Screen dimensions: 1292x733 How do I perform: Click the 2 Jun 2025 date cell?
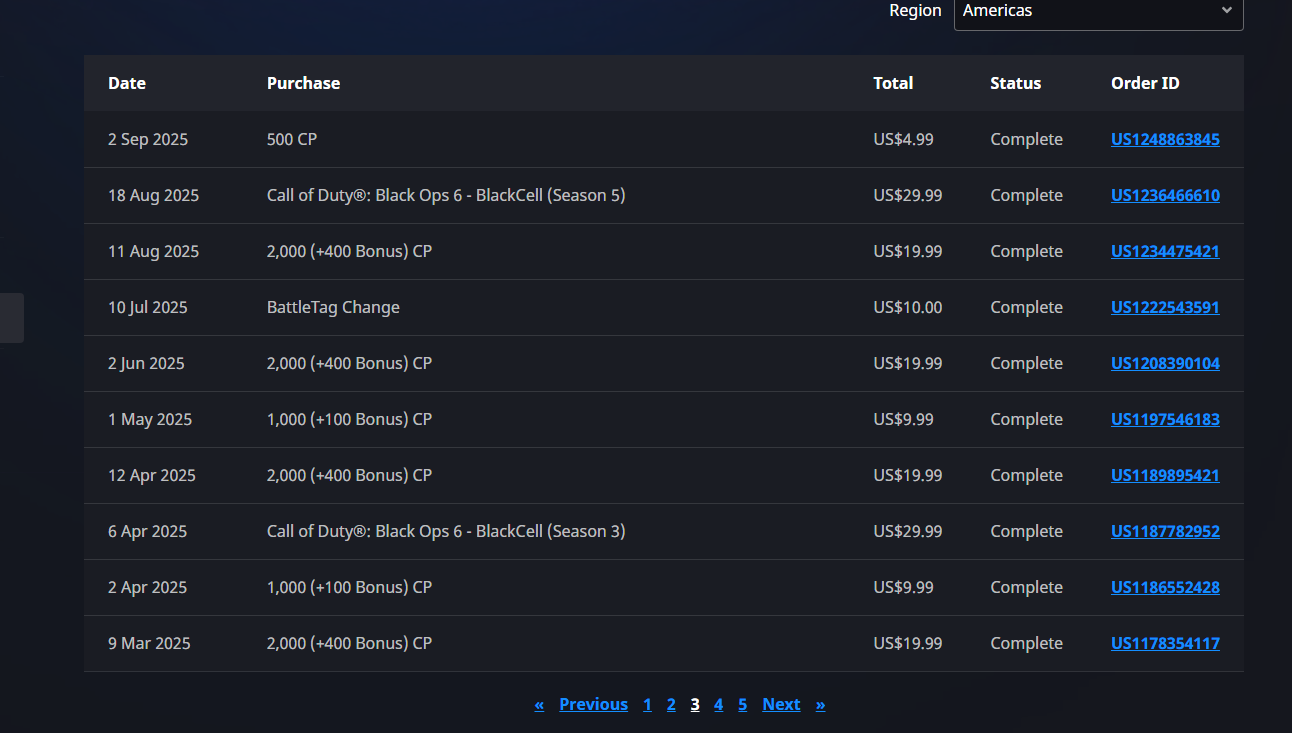click(x=146, y=363)
